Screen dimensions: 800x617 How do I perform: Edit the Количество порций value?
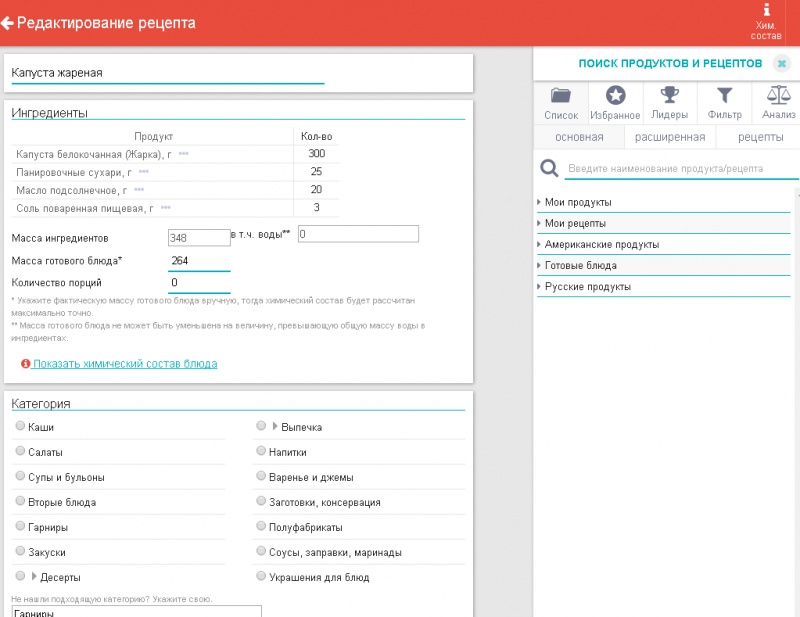pos(199,283)
